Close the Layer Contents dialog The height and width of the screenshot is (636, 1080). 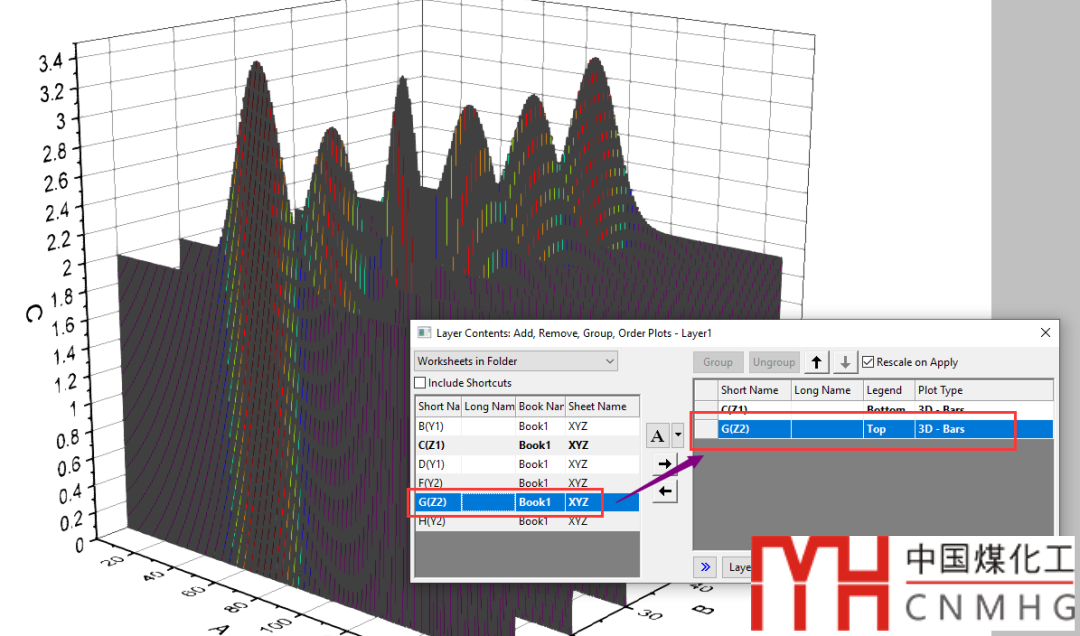click(1046, 333)
